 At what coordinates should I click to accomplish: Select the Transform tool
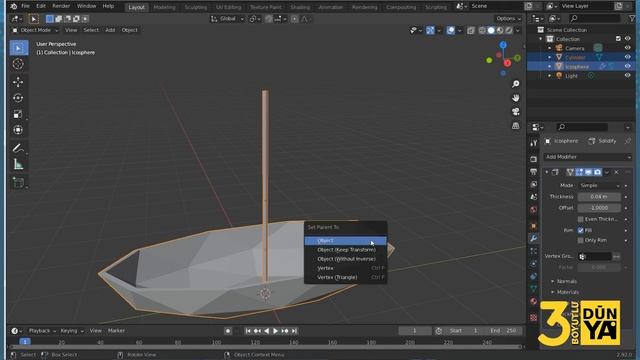(18, 130)
